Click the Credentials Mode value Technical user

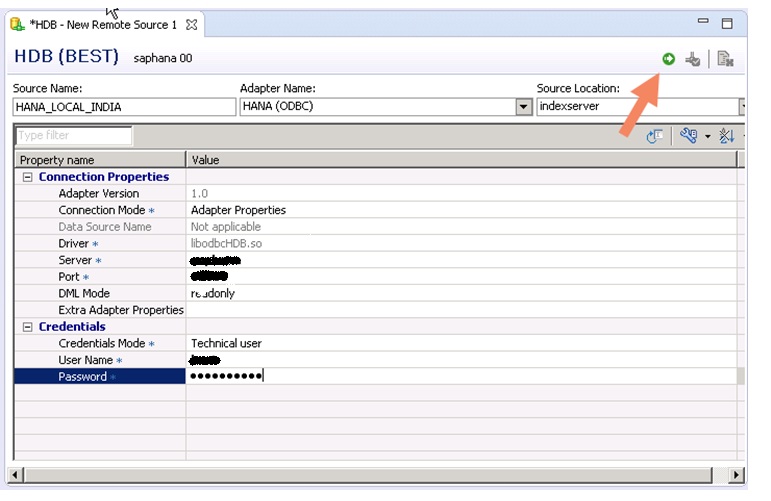tap(226, 344)
